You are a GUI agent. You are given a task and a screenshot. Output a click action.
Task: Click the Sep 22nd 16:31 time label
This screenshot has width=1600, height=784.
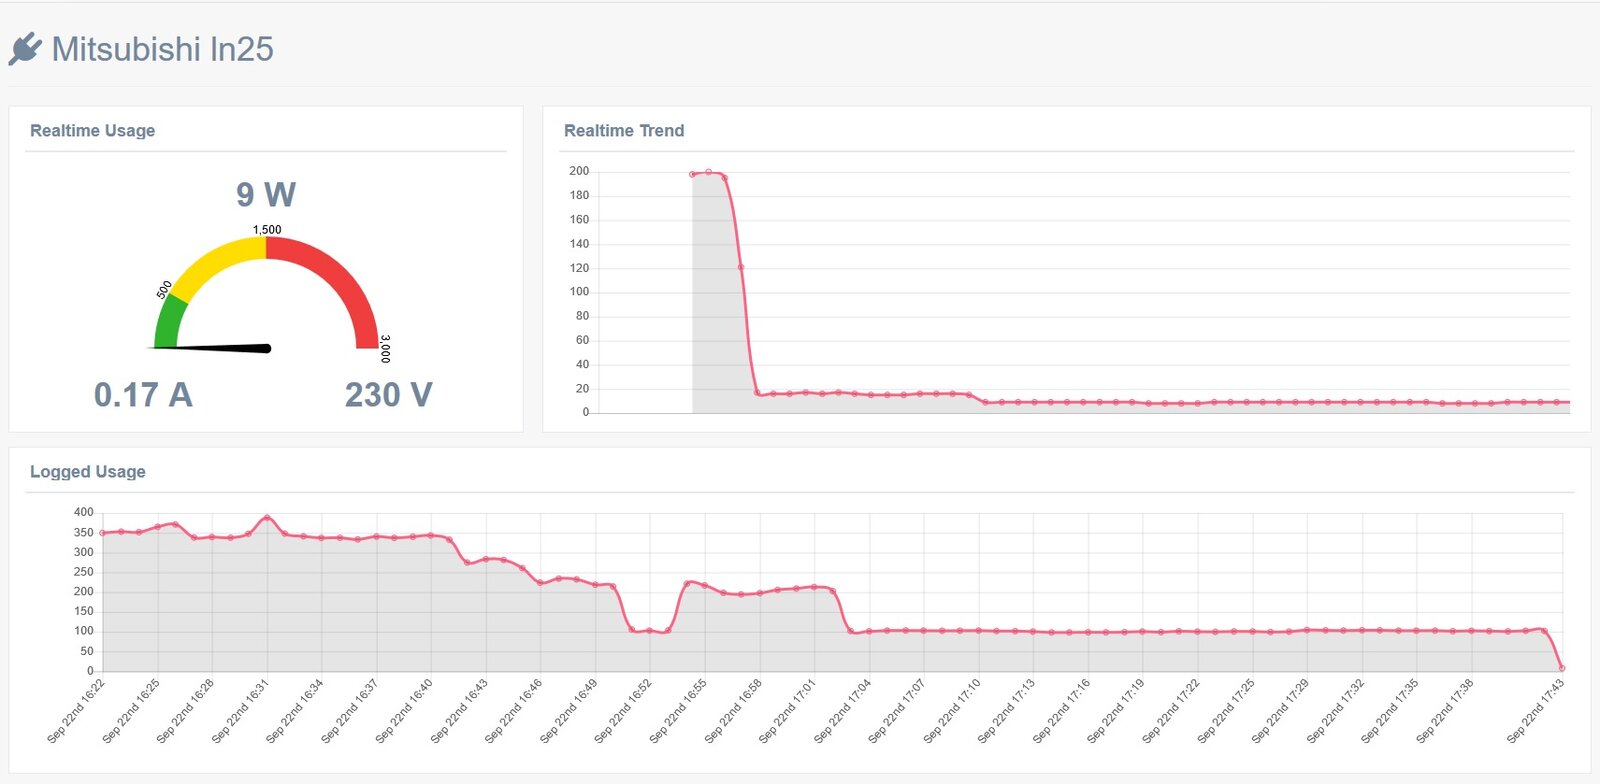coord(240,711)
